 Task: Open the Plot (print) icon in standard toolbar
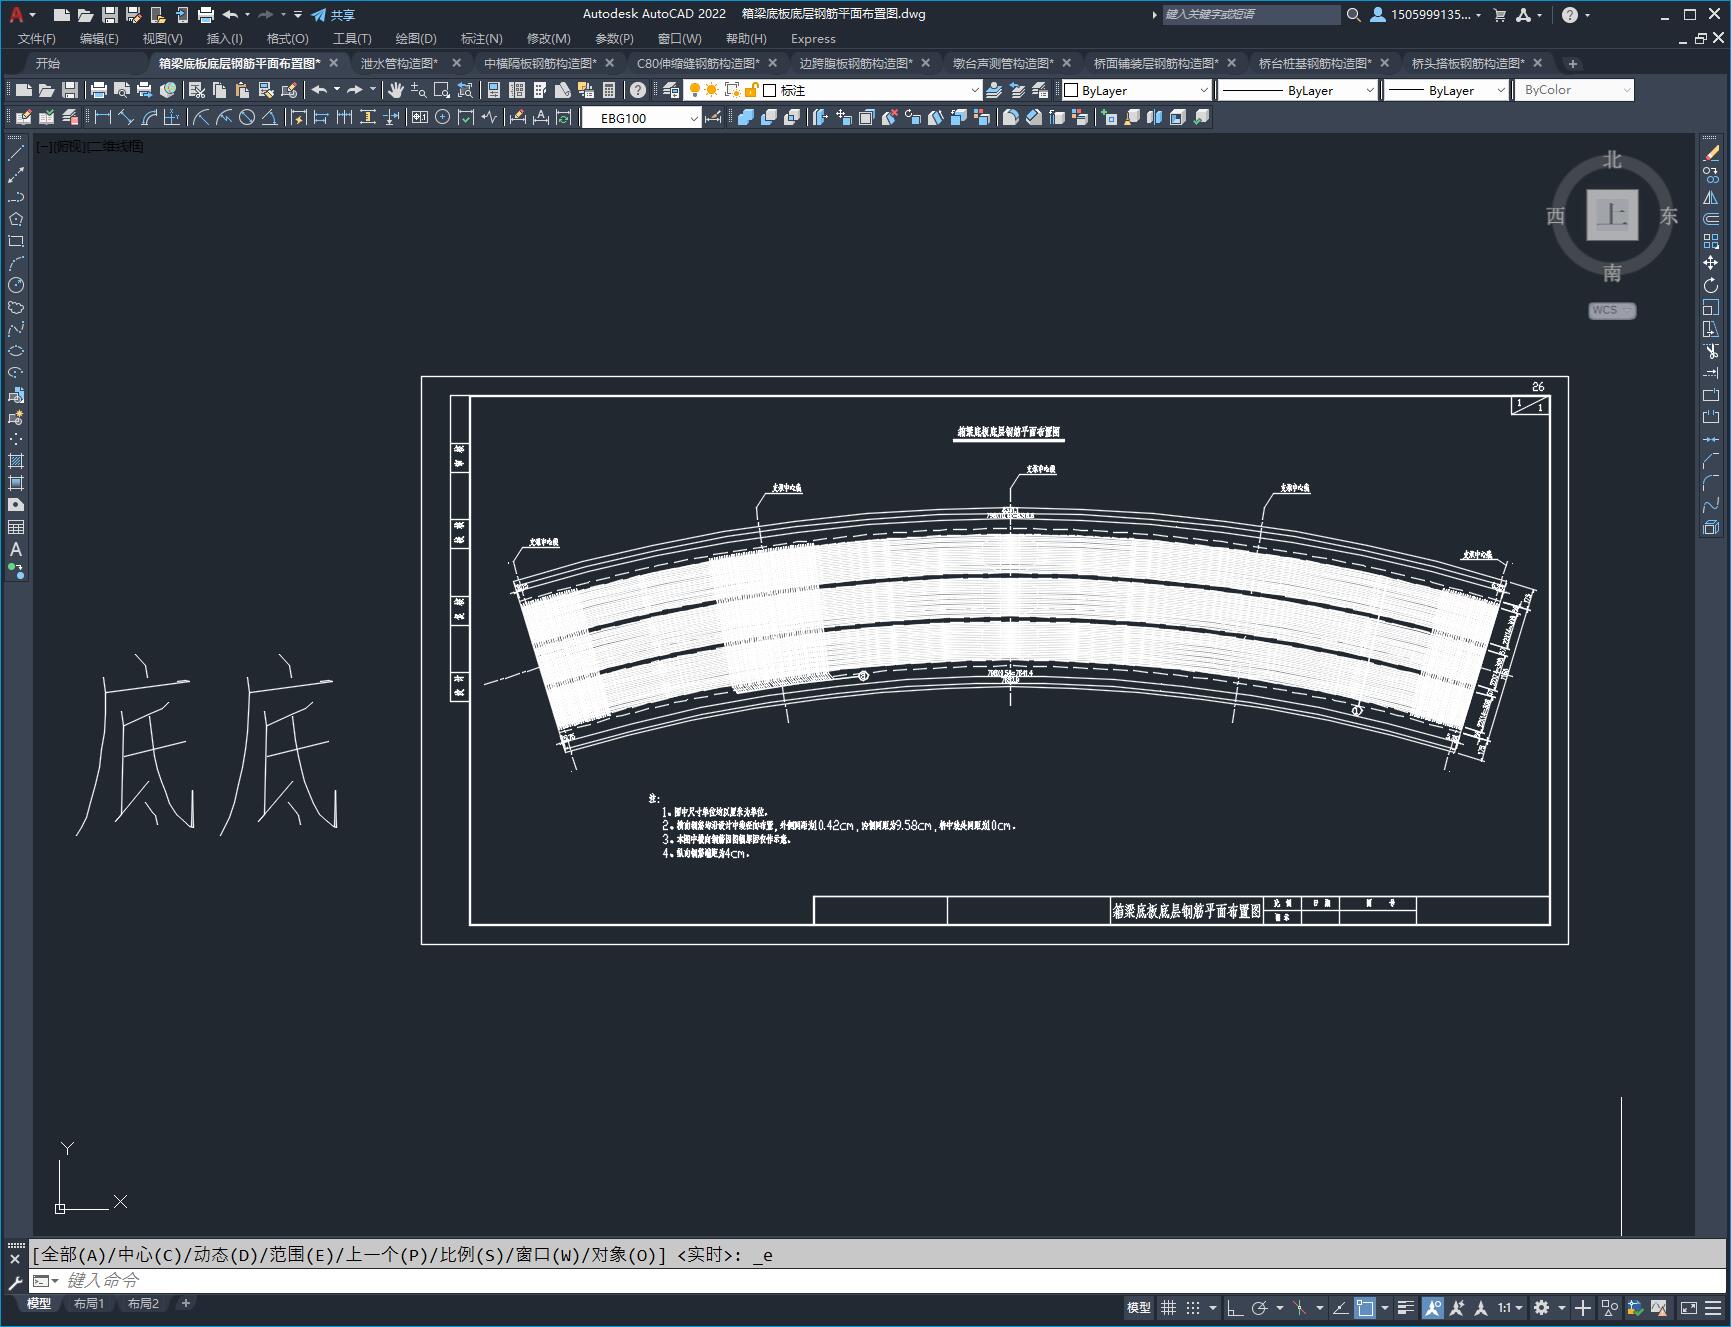click(98, 90)
